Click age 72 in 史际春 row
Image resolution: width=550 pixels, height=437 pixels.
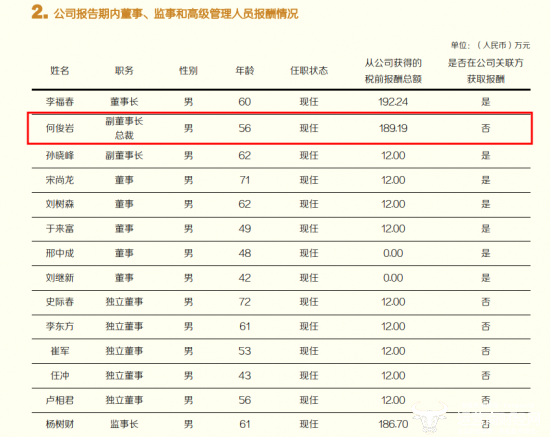tap(244, 302)
